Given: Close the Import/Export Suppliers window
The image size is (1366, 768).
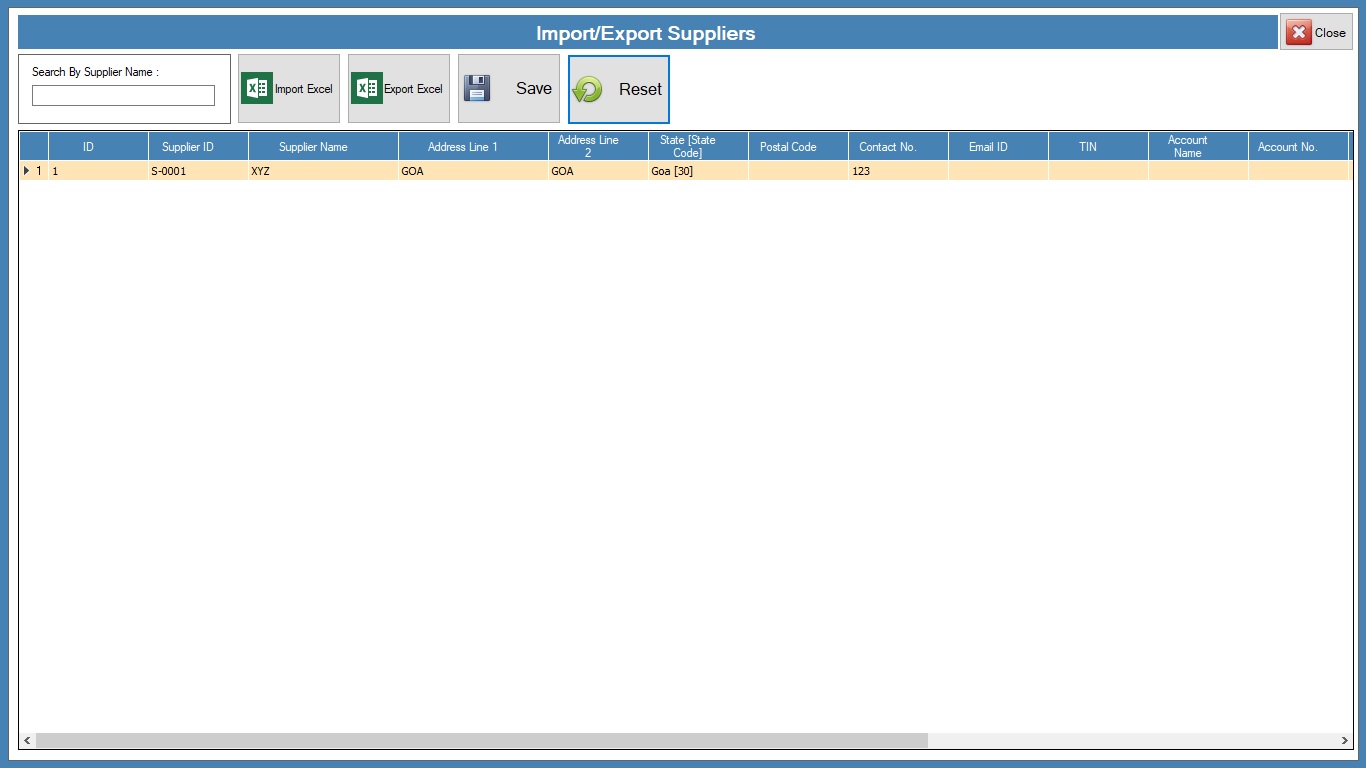Looking at the screenshot, I should (1316, 32).
